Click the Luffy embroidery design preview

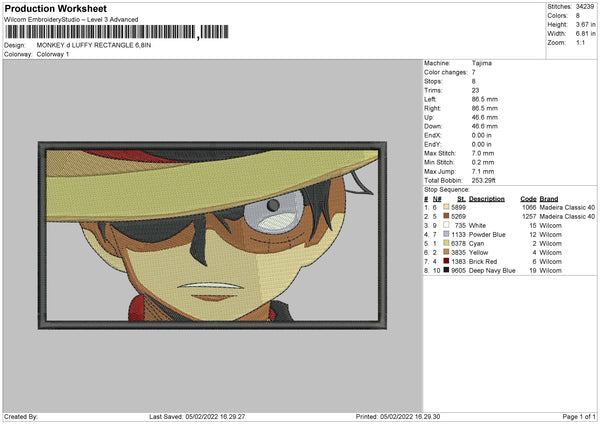pyautogui.click(x=212, y=235)
